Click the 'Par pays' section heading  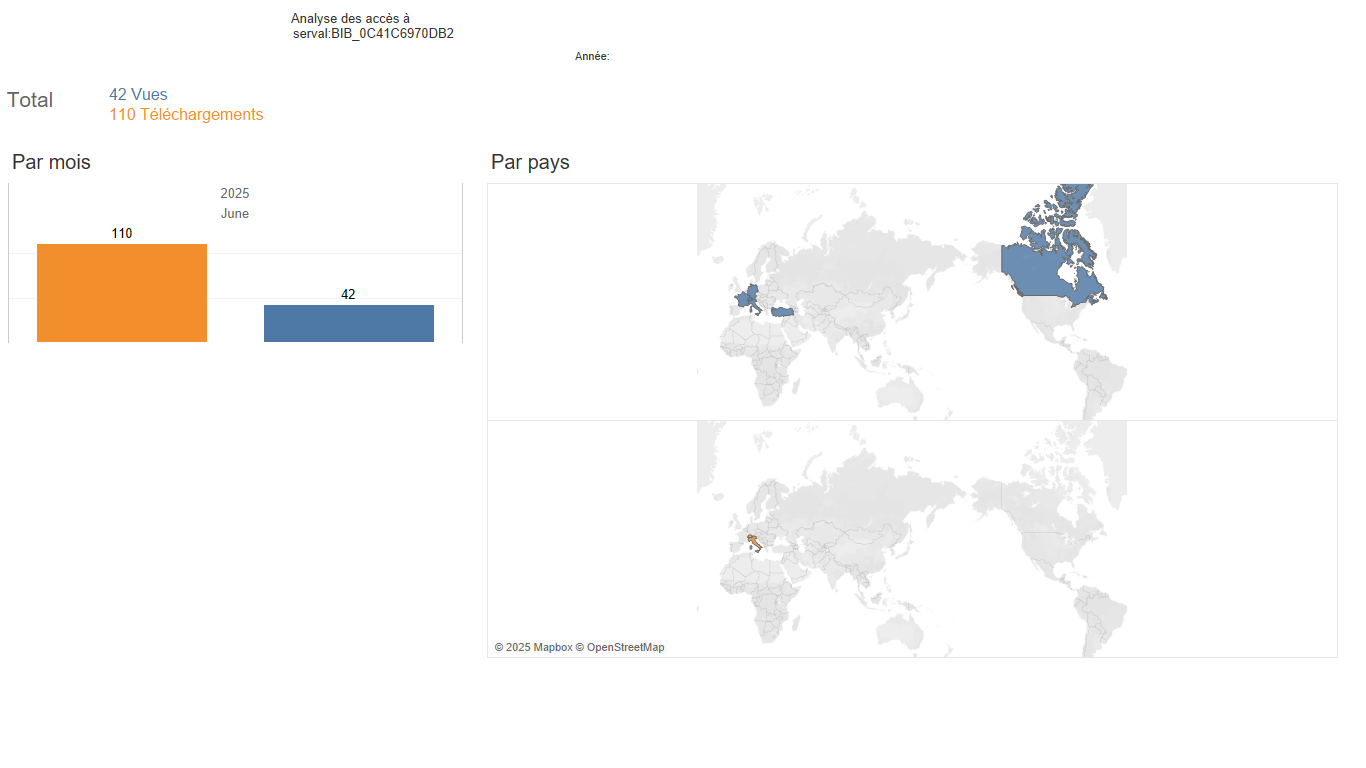pos(530,162)
